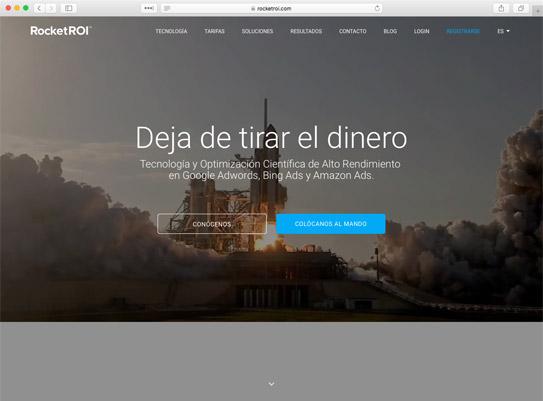The image size is (543, 401).
Task: Click the Reader view icon in address bar
Action: coord(167,8)
